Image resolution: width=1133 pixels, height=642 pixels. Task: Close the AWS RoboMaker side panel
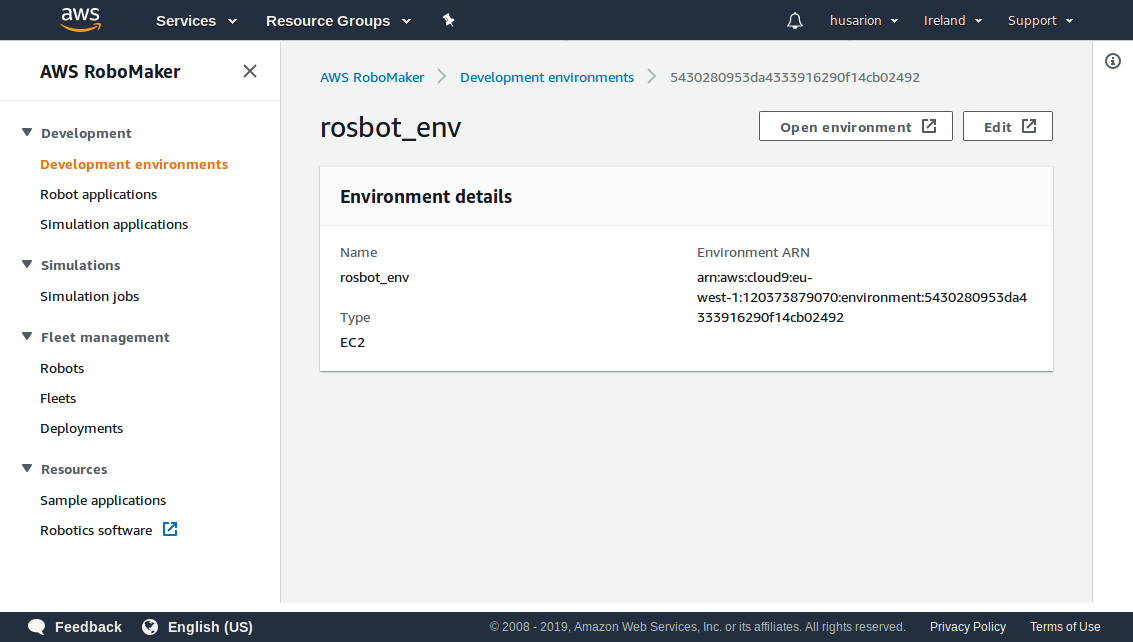coord(250,71)
